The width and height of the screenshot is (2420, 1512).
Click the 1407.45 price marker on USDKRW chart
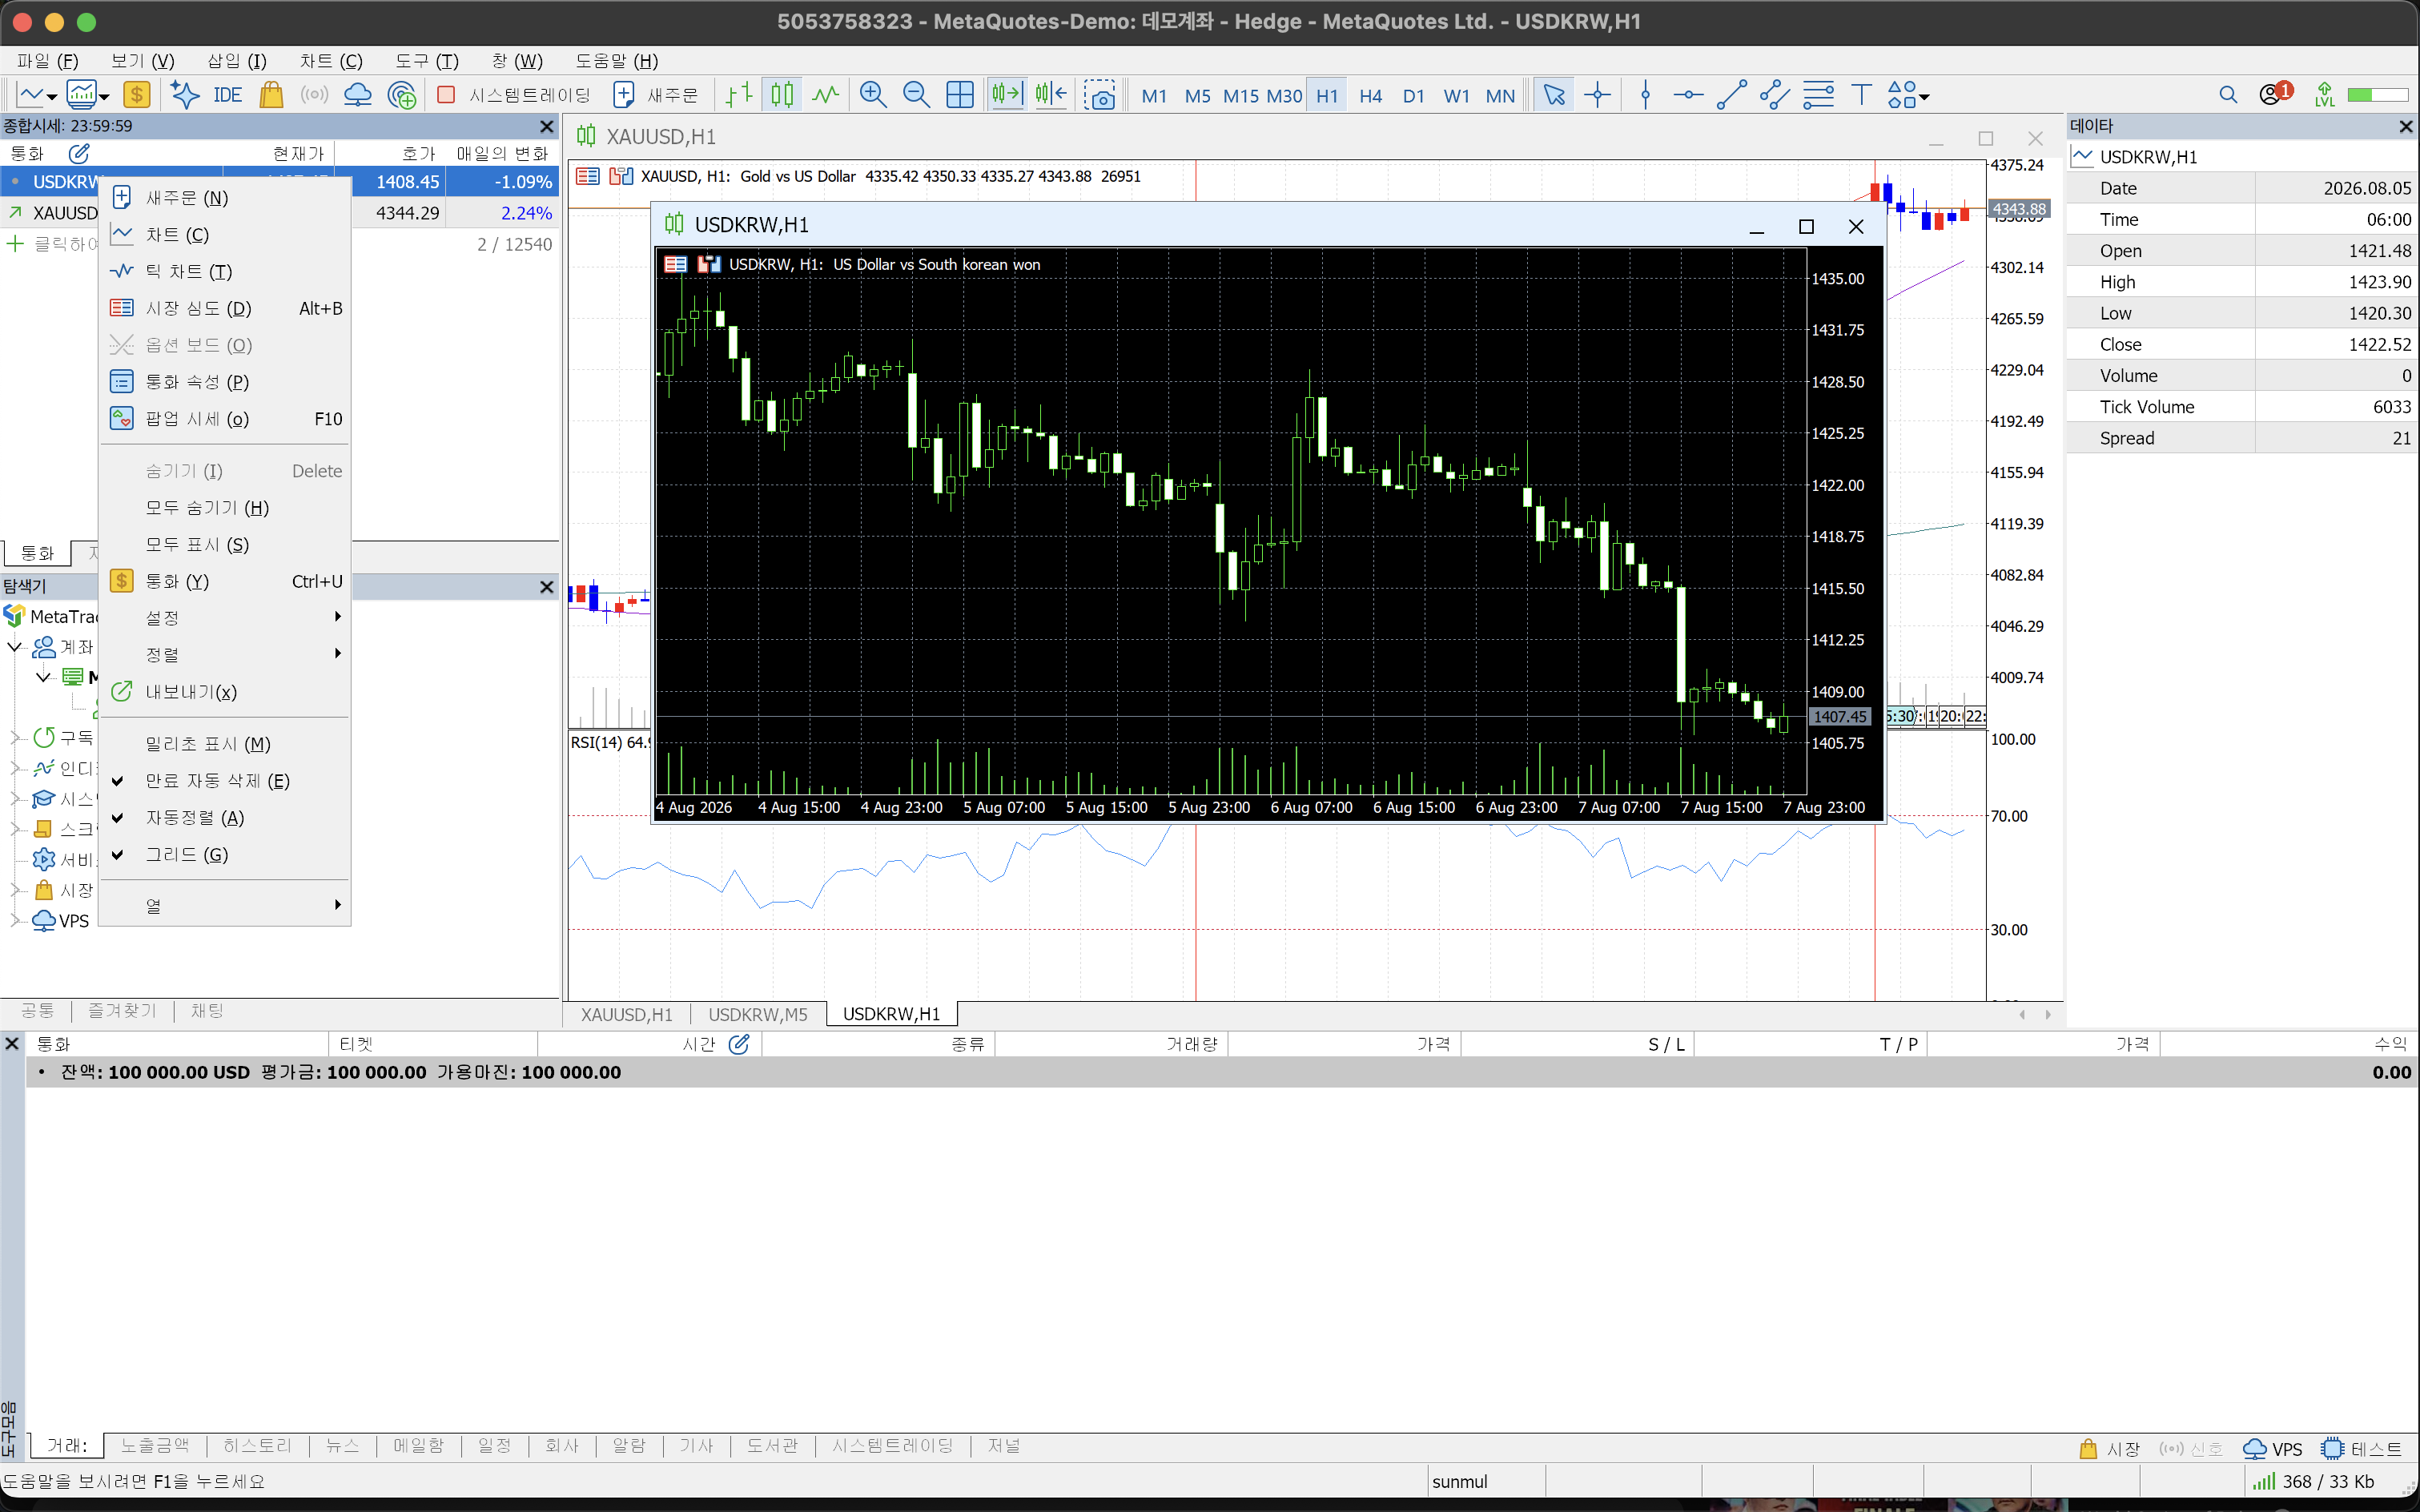(1840, 717)
